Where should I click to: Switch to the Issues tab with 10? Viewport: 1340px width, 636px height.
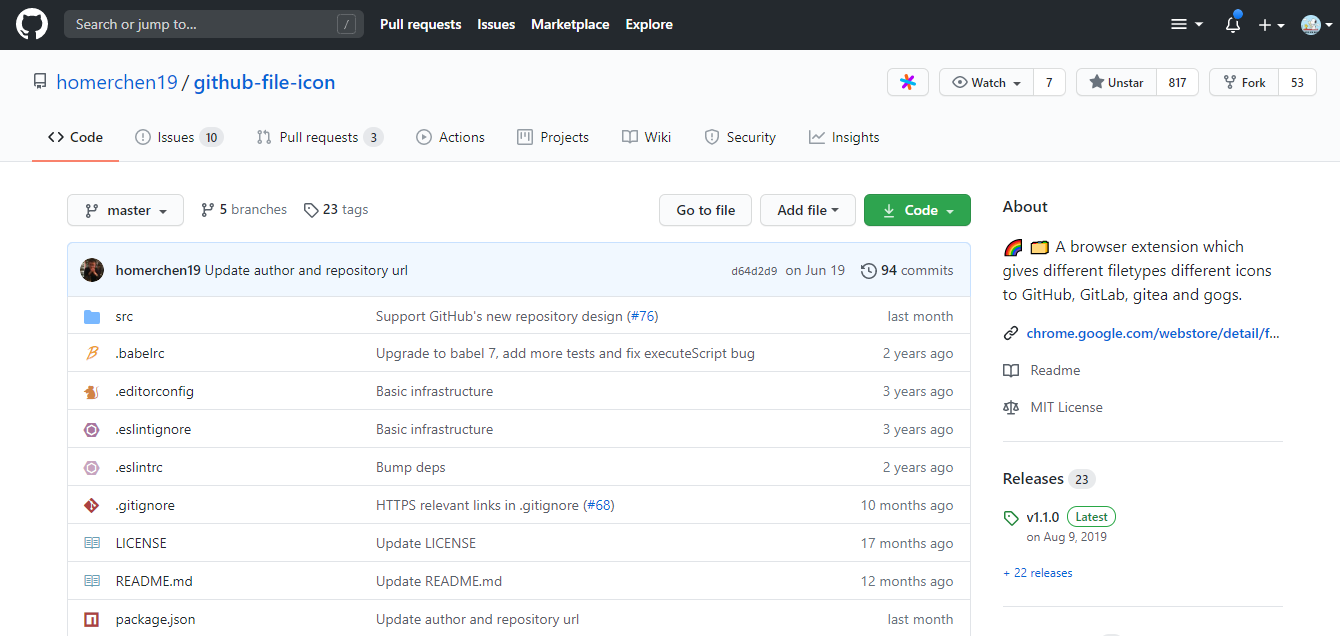[x=179, y=137]
